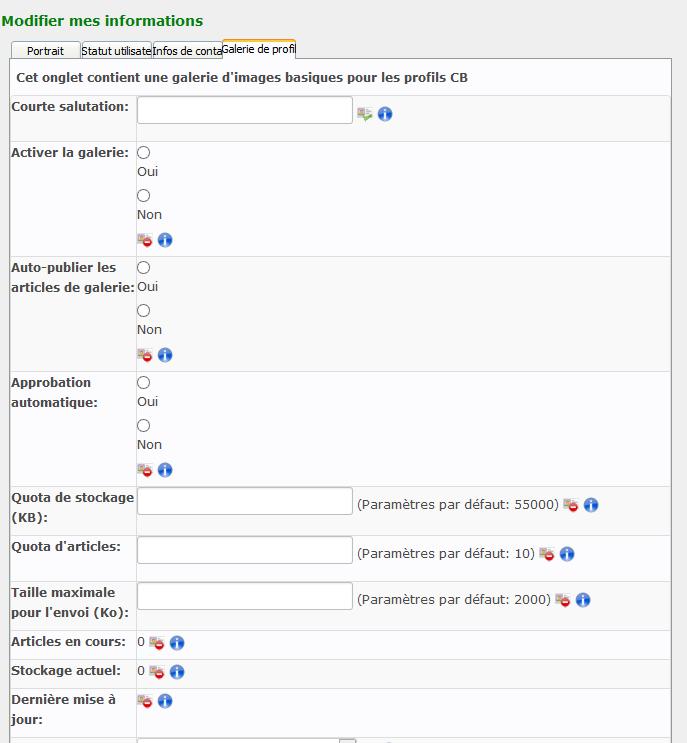Viewport: 687px width, 743px height.
Task: Click hidden-on-profile icon for Articles en cours
Action: click(x=157, y=643)
